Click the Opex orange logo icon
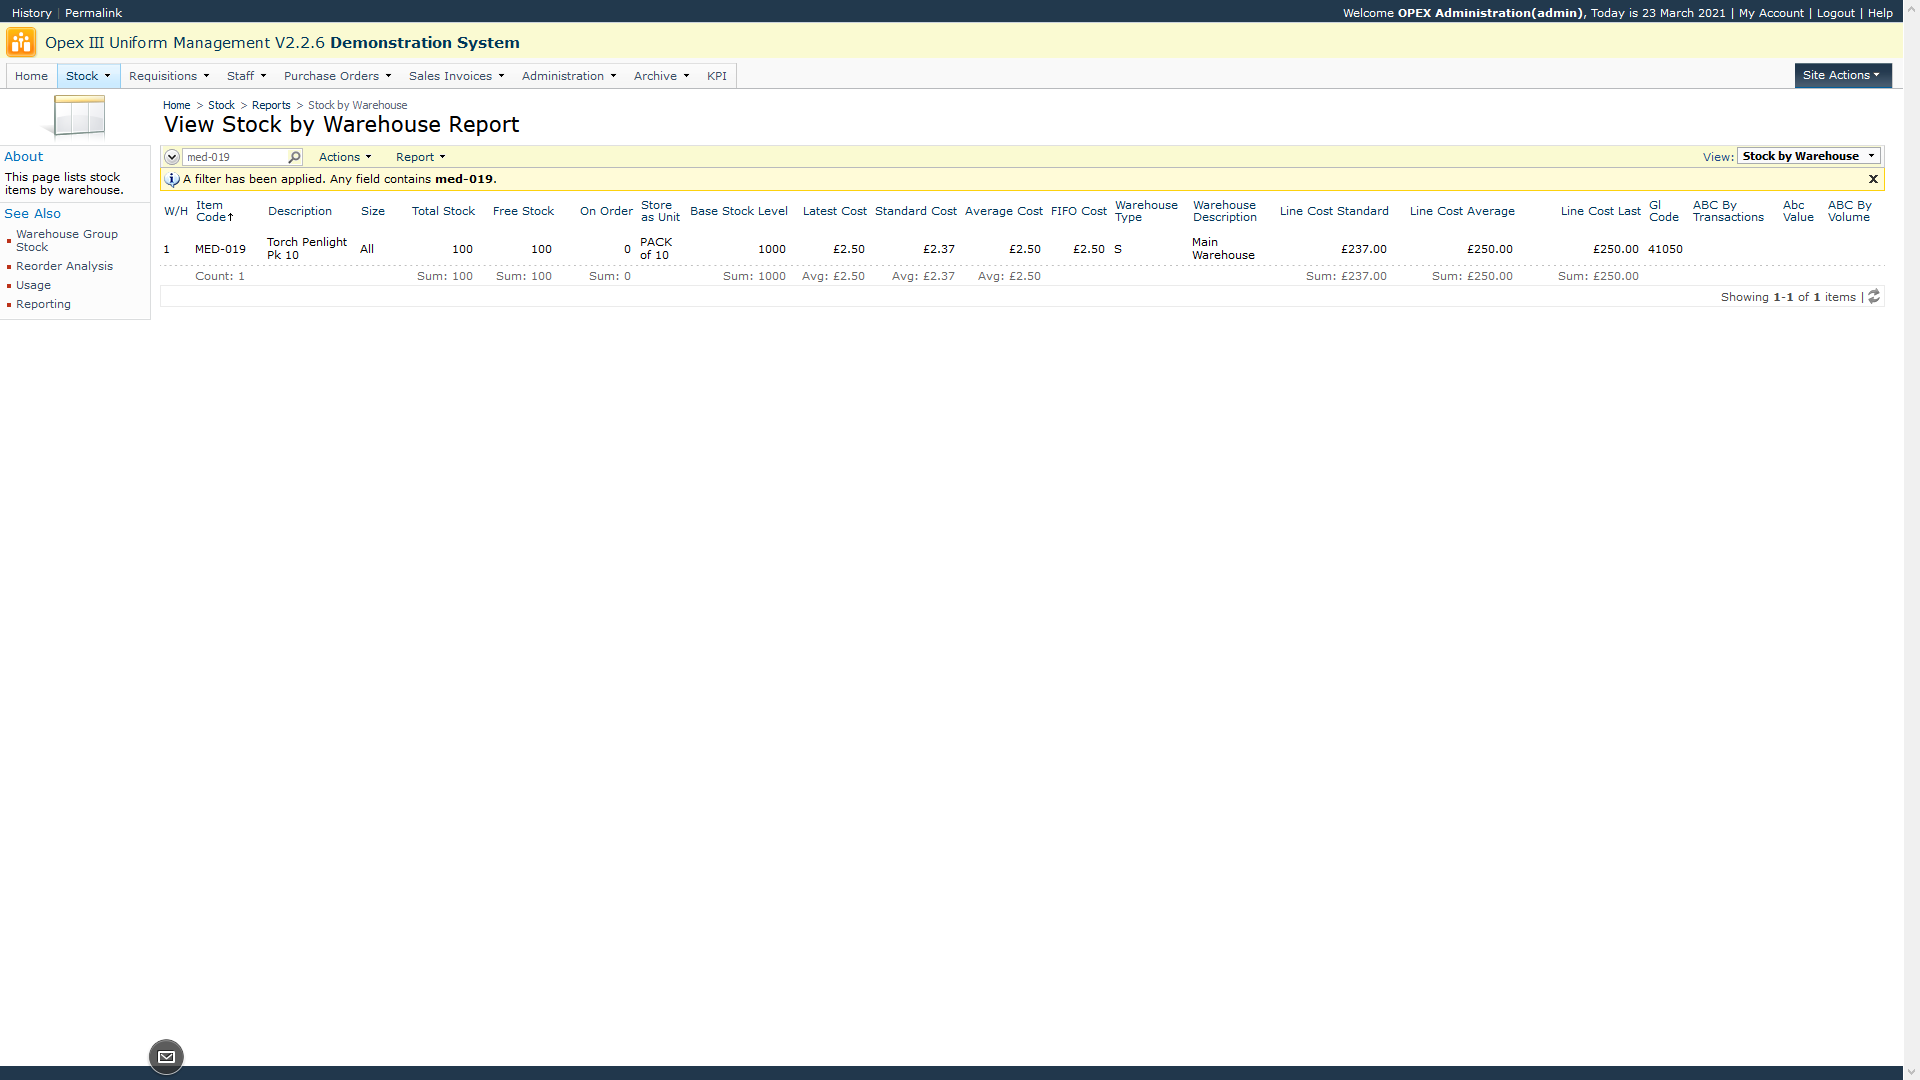This screenshot has width=1920, height=1080. coord(21,42)
